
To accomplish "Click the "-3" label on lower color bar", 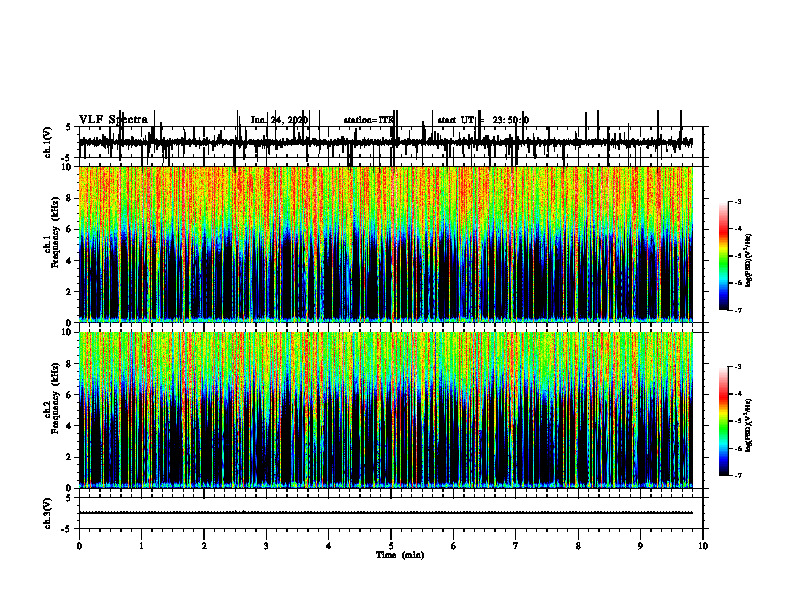I will (x=738, y=367).
